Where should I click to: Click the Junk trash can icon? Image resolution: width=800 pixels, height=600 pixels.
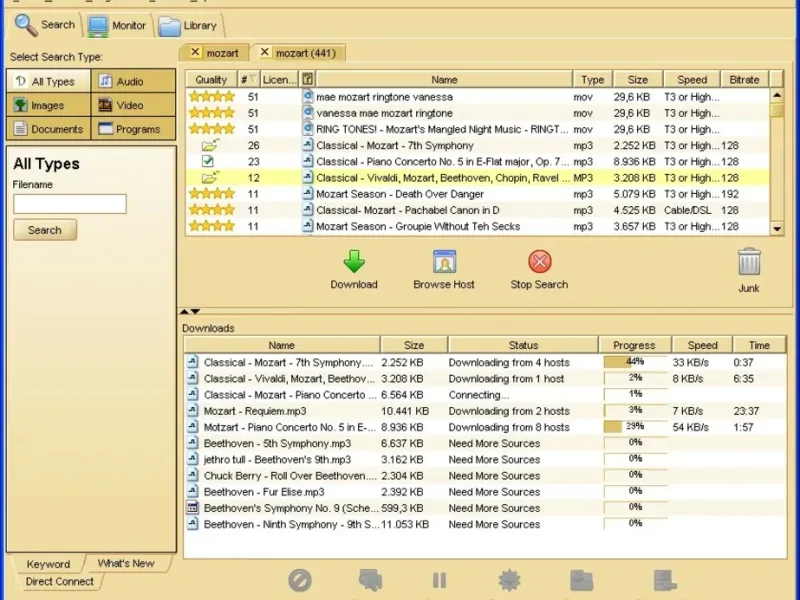[749, 263]
